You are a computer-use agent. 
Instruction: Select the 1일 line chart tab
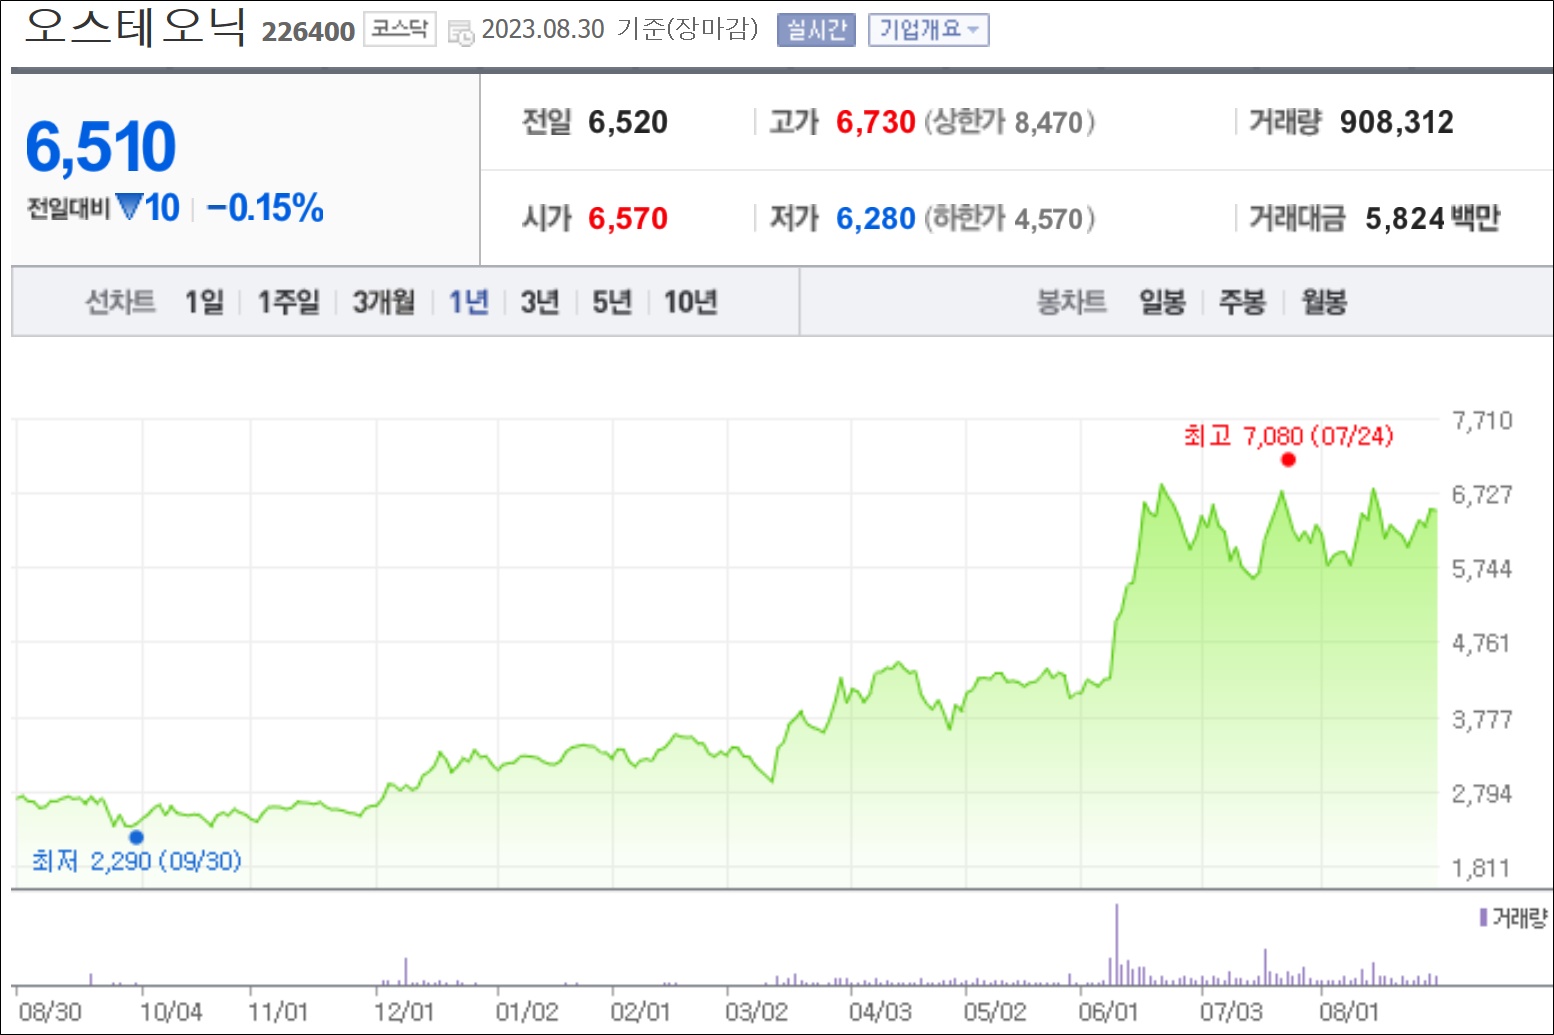point(204,301)
